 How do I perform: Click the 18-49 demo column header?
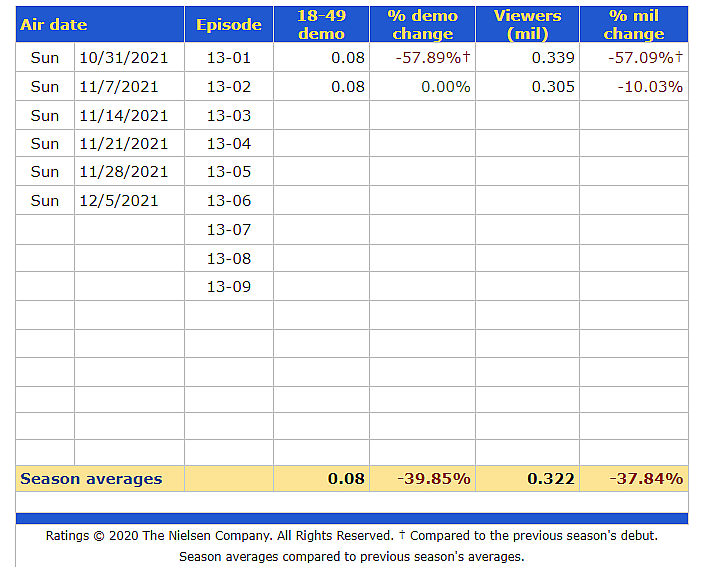tap(321, 25)
